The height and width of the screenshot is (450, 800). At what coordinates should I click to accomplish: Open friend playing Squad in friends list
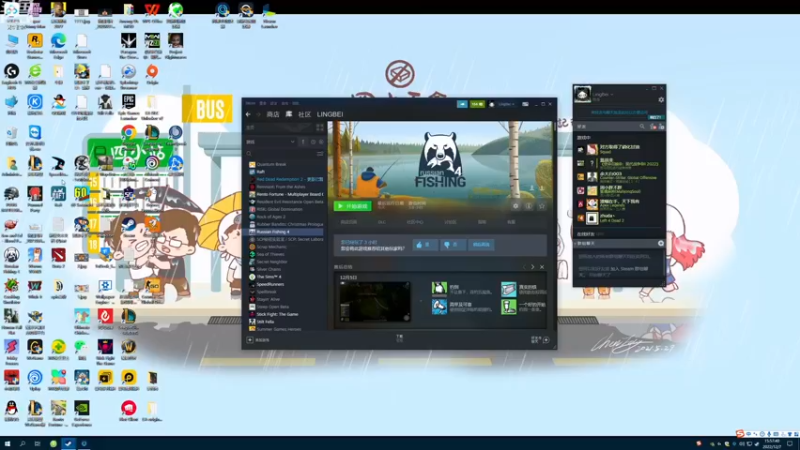coord(620,149)
